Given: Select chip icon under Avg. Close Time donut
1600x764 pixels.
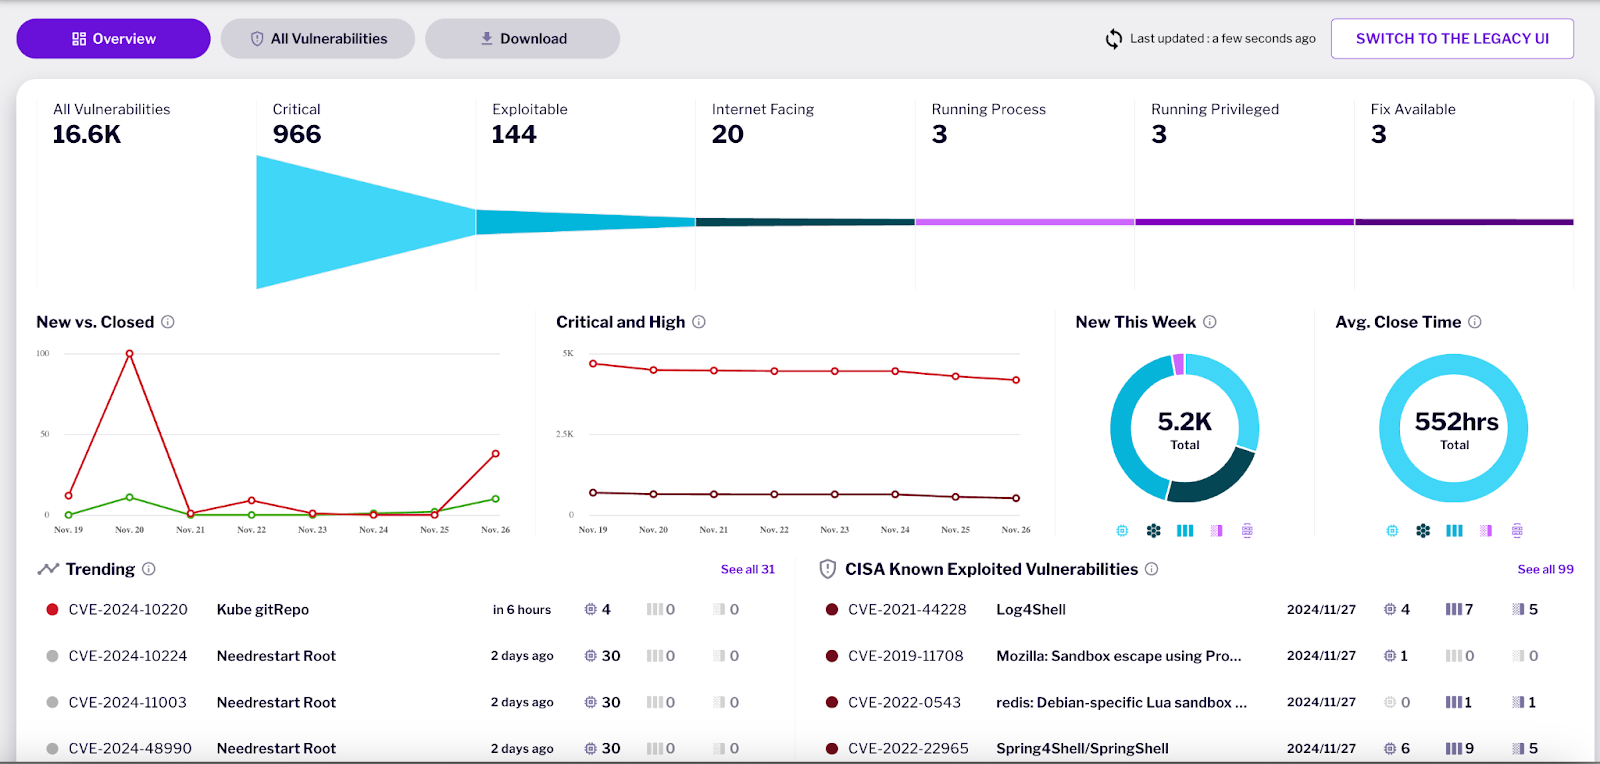Looking at the screenshot, I should [x=1392, y=531].
